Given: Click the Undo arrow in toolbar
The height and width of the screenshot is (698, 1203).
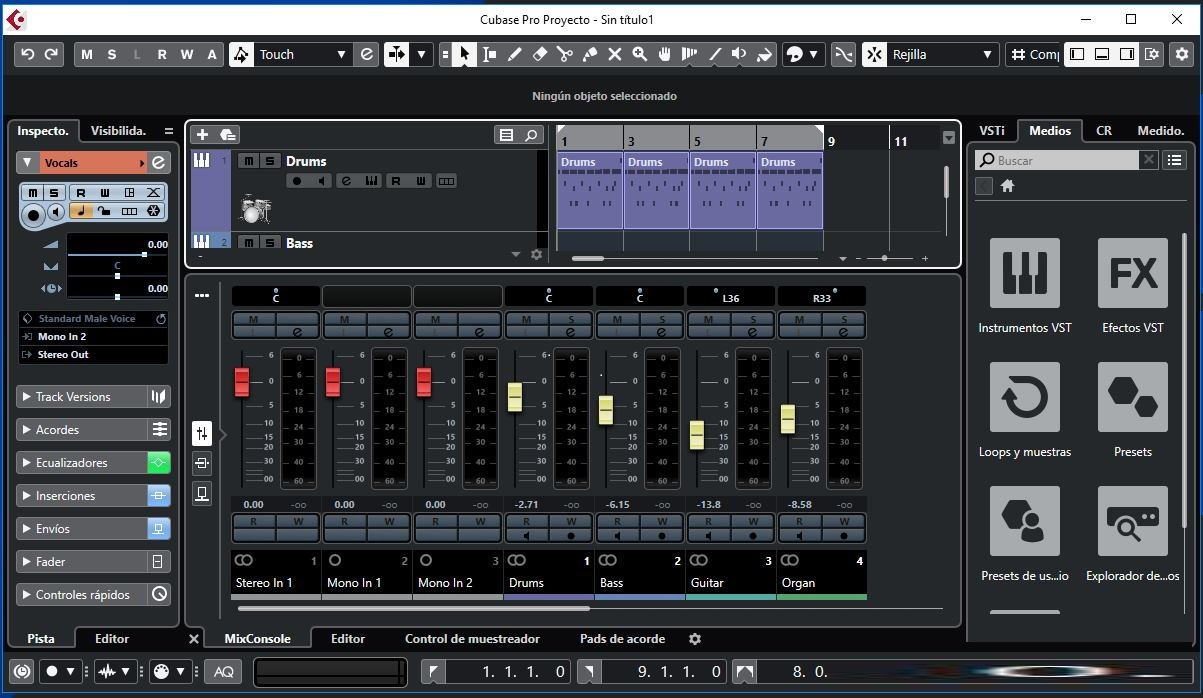Looking at the screenshot, I should point(28,54).
